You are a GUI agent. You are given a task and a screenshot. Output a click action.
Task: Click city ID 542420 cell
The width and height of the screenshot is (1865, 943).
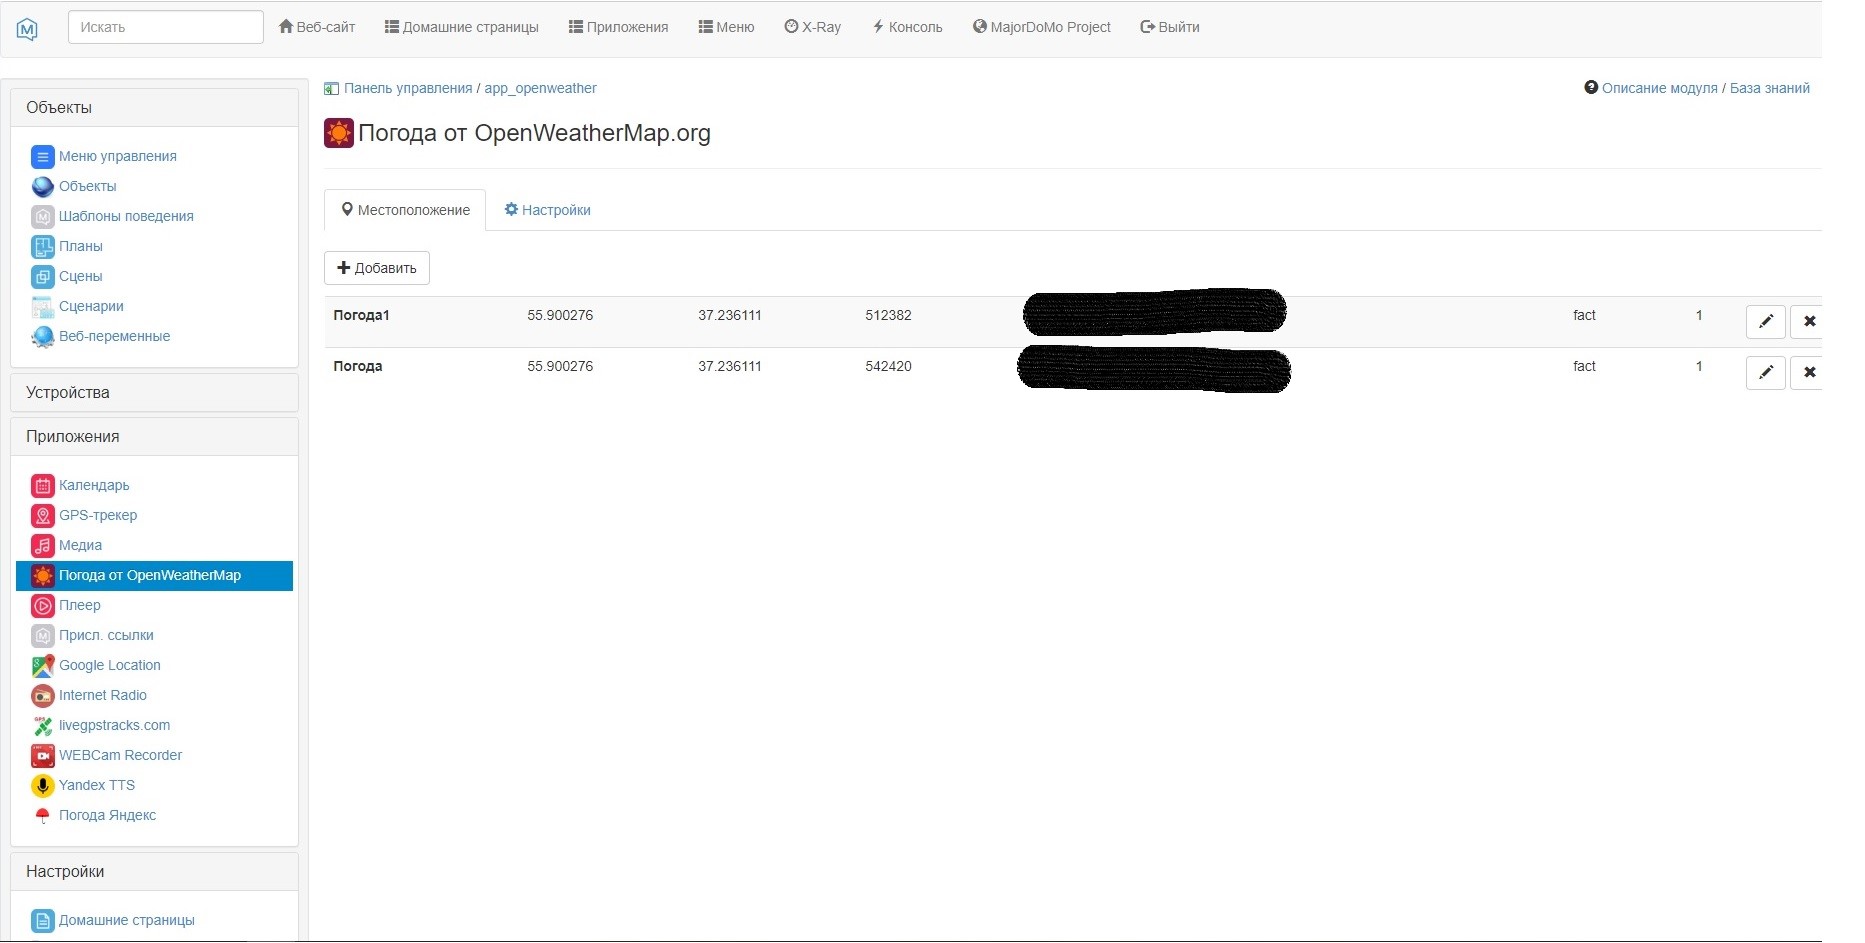click(888, 366)
